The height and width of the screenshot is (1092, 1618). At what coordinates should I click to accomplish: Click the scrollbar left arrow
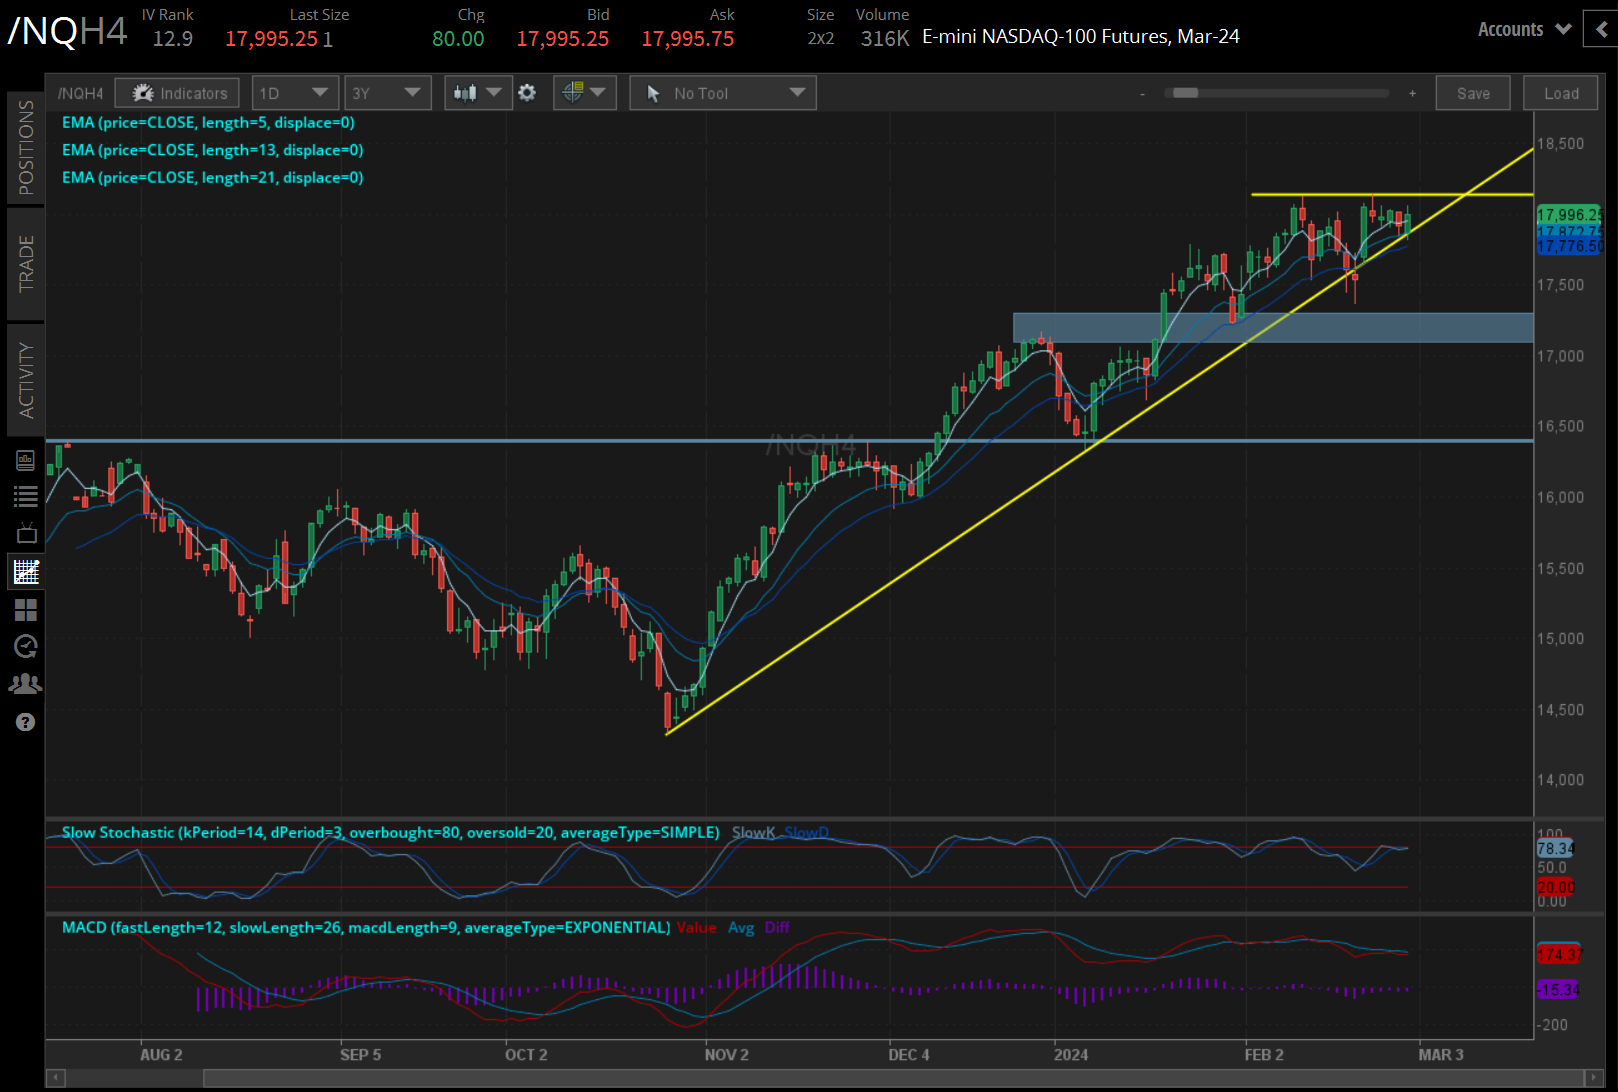56,1078
